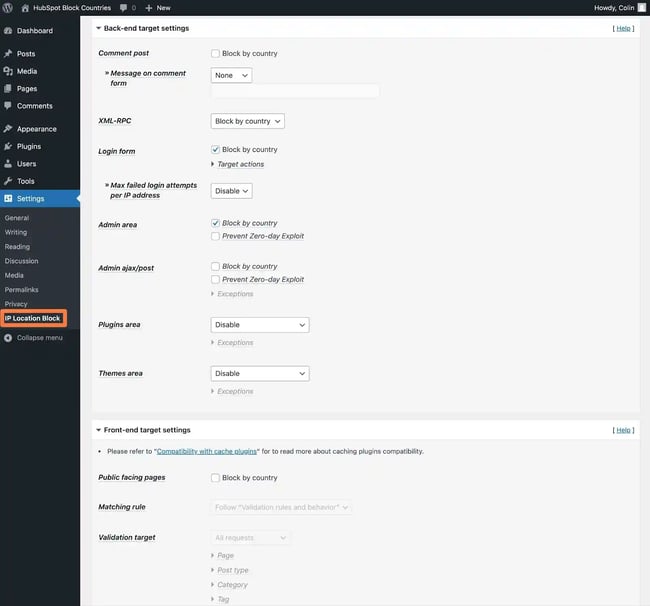Expand Target actions under Login form
The image size is (650, 606).
click(238, 164)
